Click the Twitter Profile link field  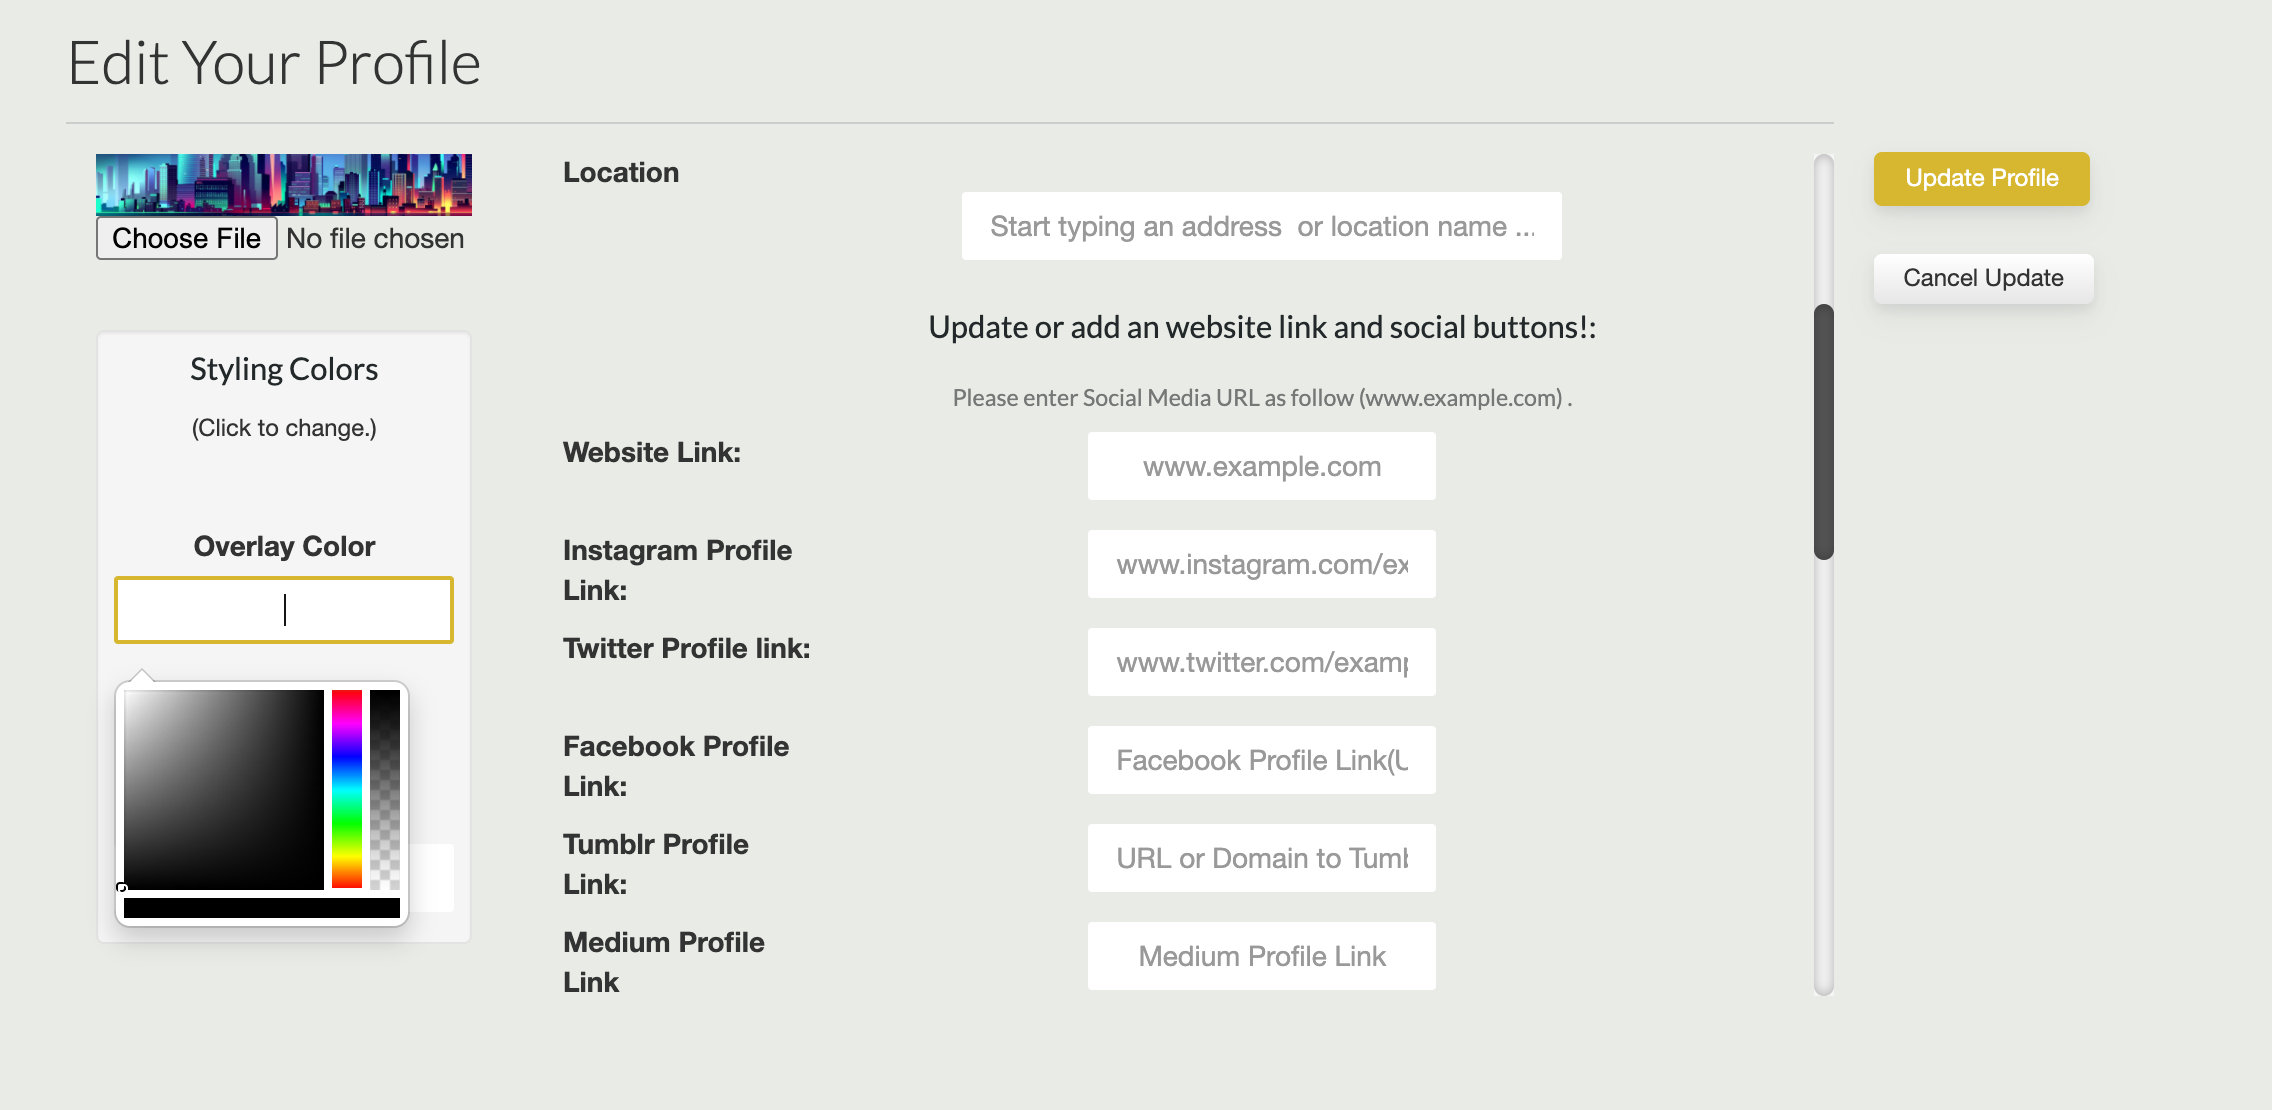pyautogui.click(x=1262, y=662)
